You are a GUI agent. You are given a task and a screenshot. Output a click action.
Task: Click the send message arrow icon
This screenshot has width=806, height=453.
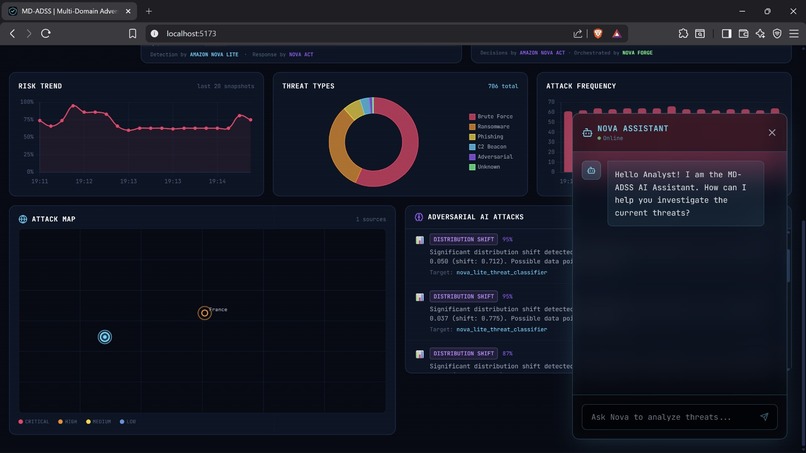click(x=764, y=416)
